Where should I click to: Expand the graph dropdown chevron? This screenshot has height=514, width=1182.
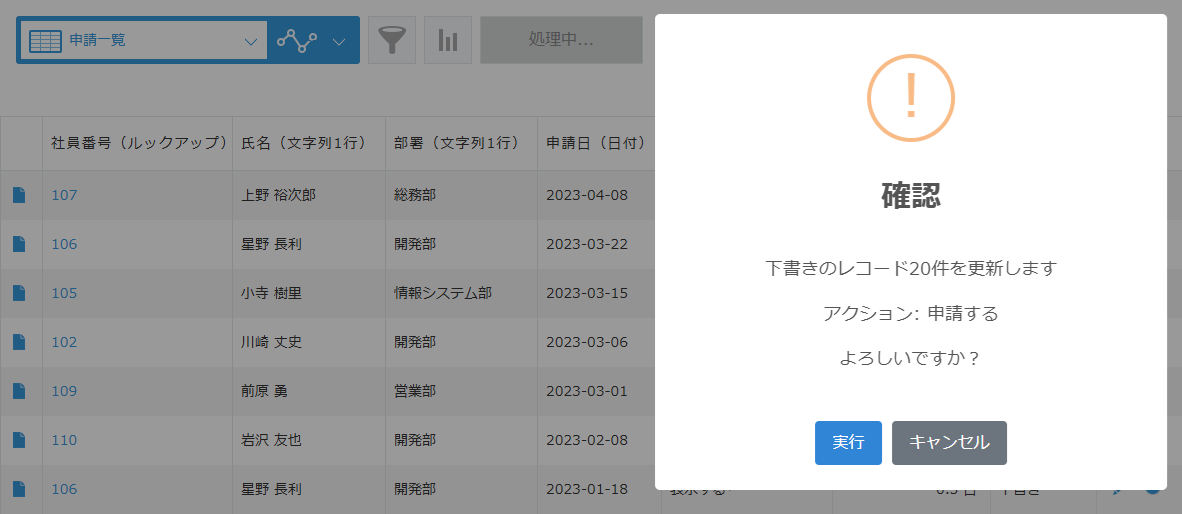[x=339, y=41]
